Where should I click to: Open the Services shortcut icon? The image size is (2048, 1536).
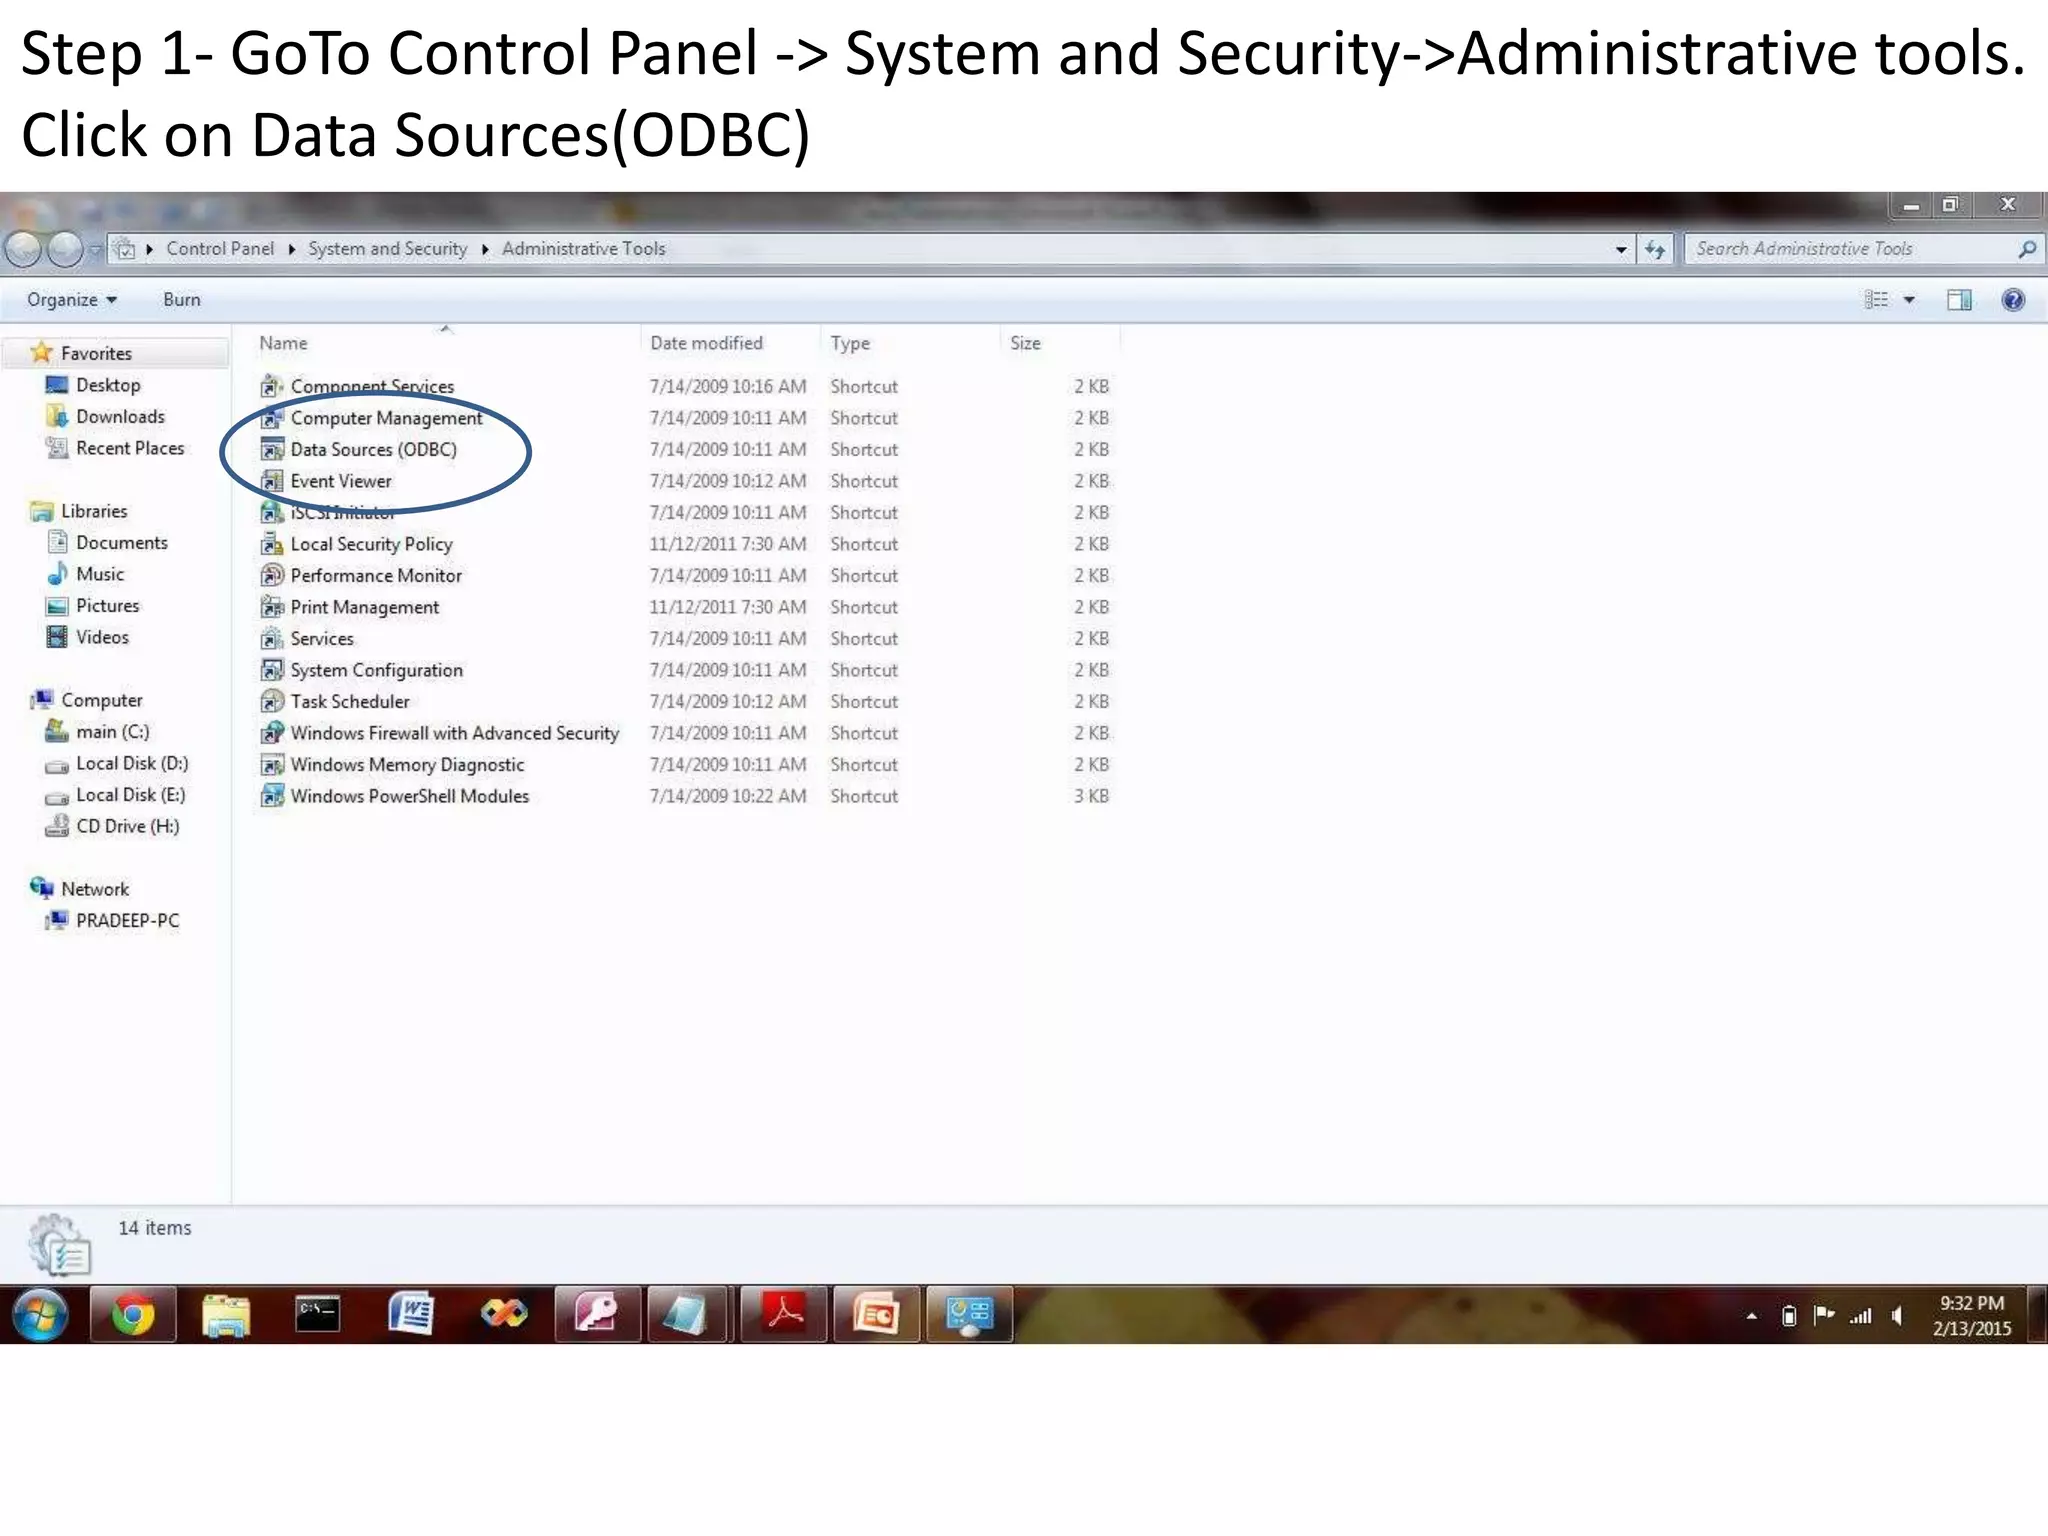point(272,639)
